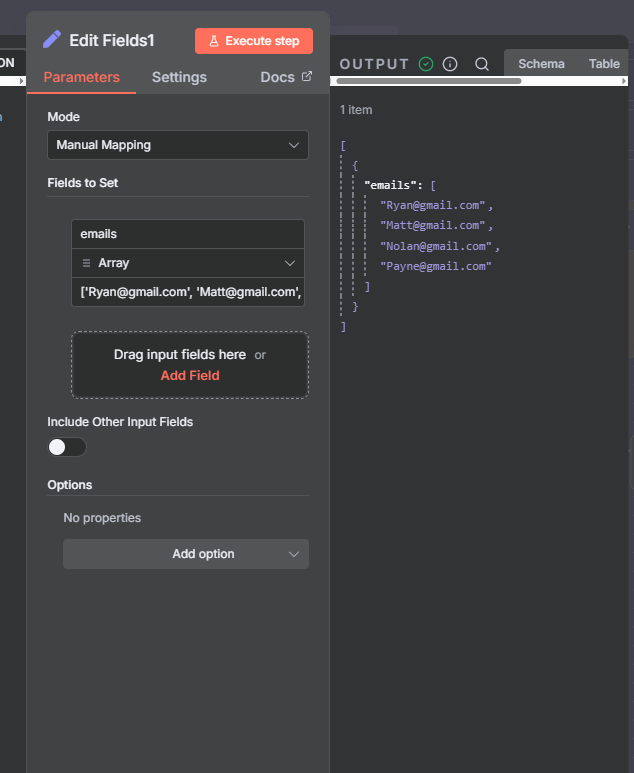Click the info icon next to OUTPUT
Image resolution: width=634 pixels, height=773 pixels.
[450, 64]
